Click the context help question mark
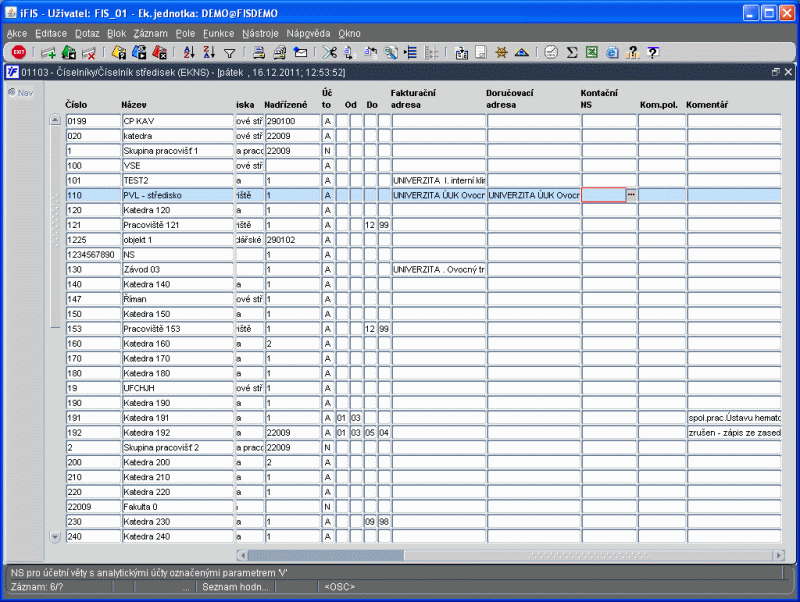Screen dimensions: 800x602 [653, 52]
